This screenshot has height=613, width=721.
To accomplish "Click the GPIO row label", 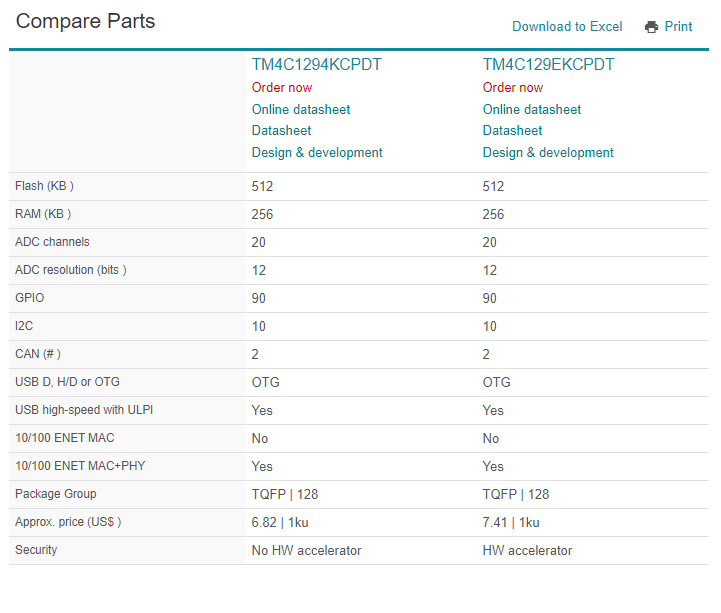I will (x=29, y=298).
